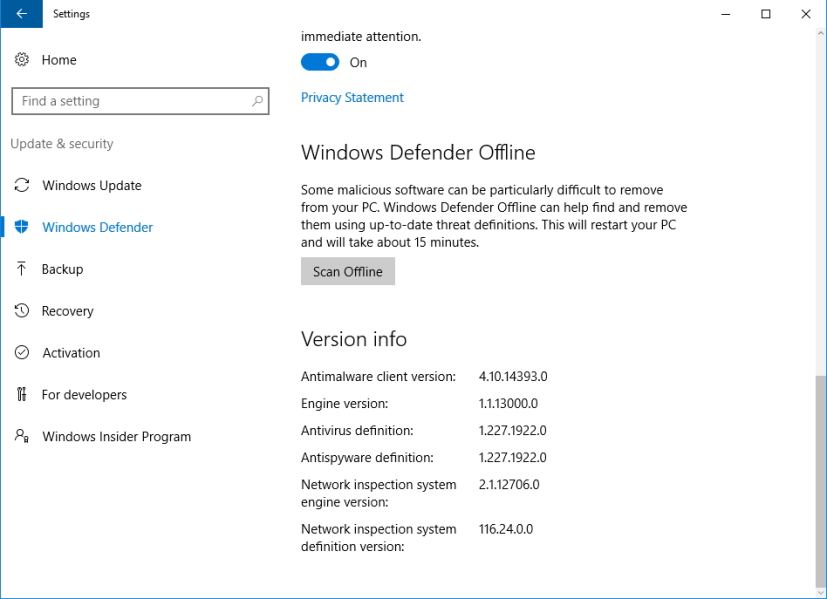Click the Update & security label
Screen dimensions: 827x599
tap(62, 144)
